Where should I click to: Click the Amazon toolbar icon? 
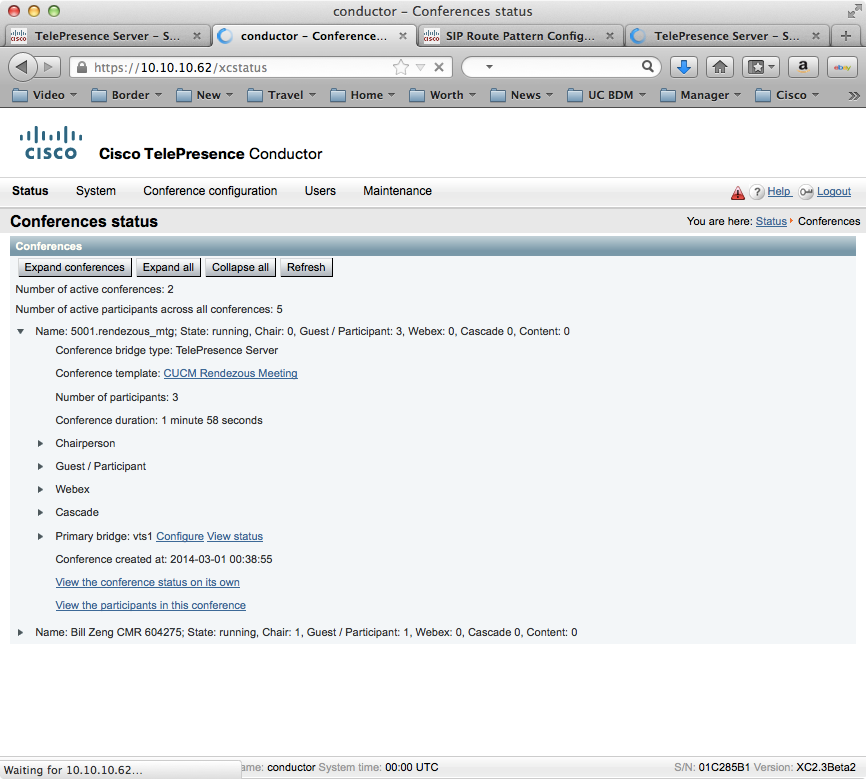tap(802, 67)
